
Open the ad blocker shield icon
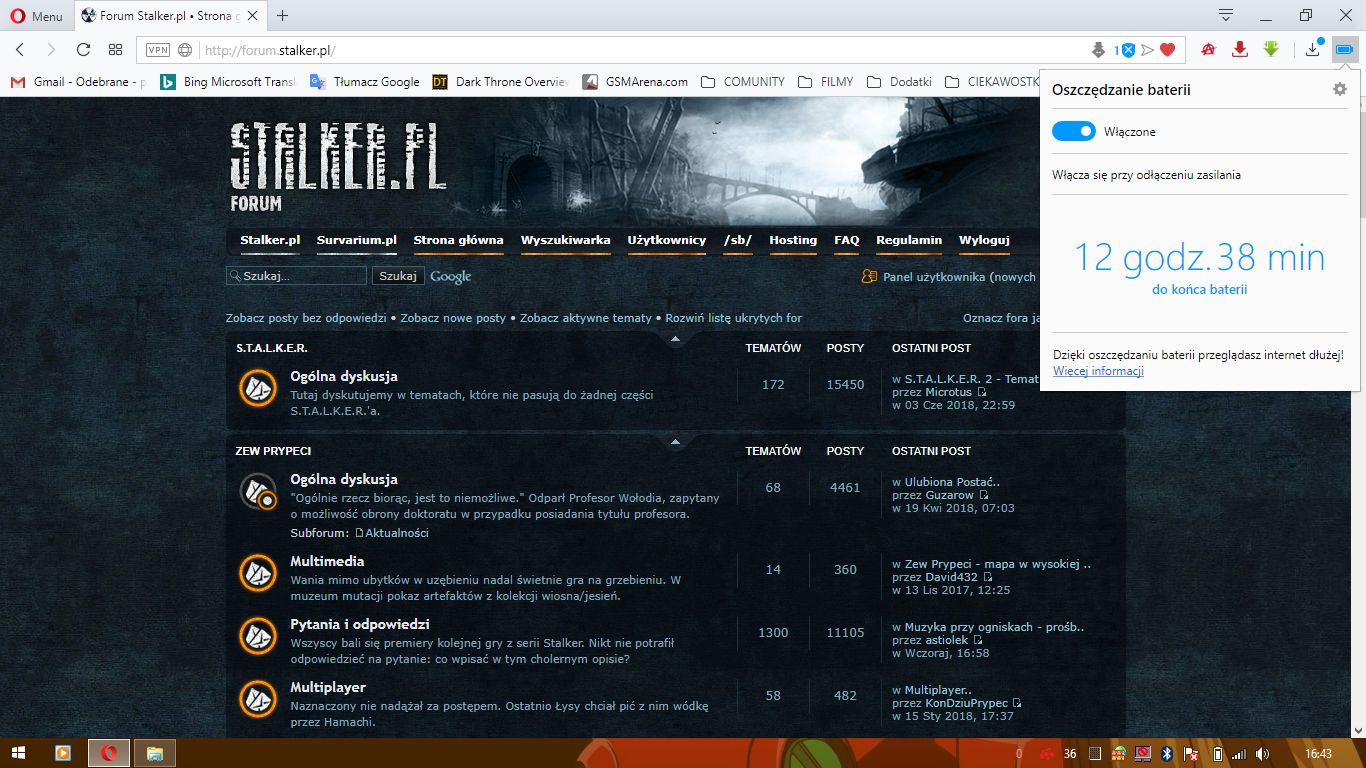coord(1127,50)
